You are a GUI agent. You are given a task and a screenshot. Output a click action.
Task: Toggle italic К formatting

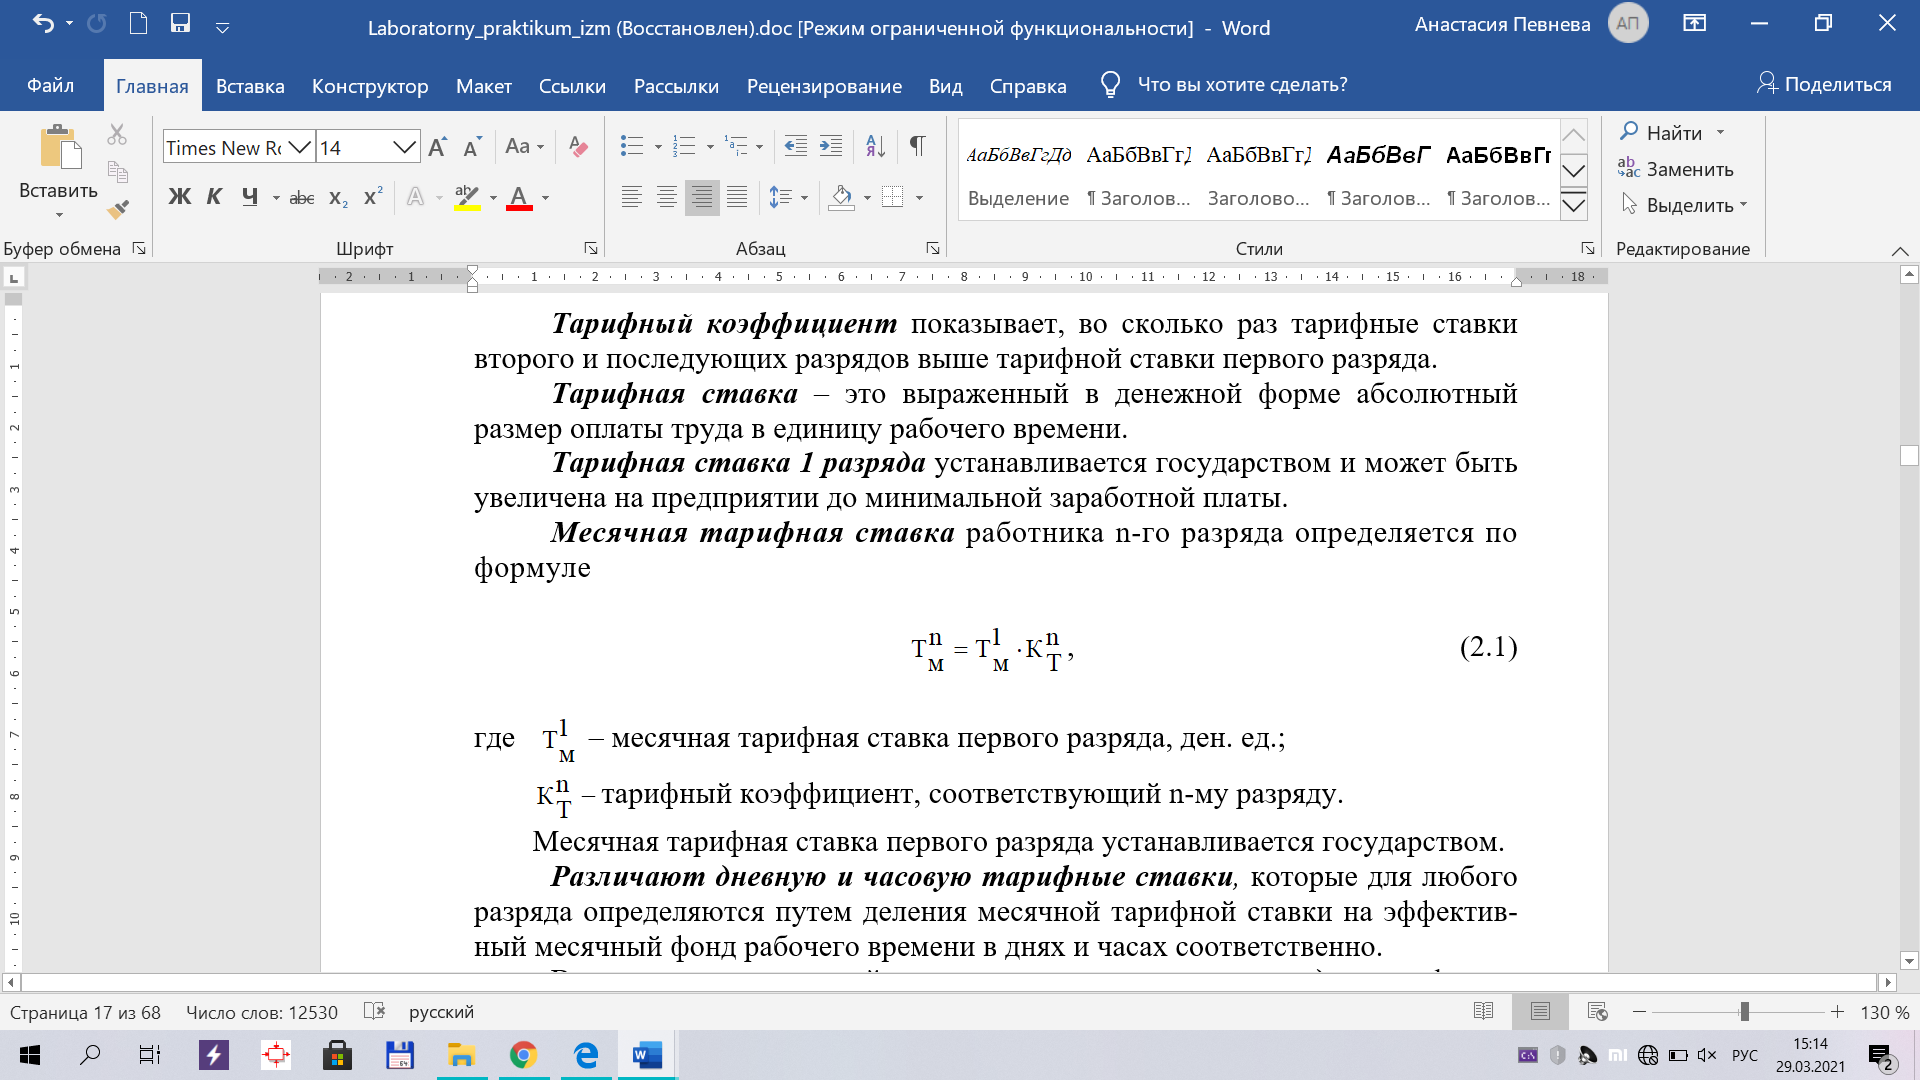tap(214, 197)
